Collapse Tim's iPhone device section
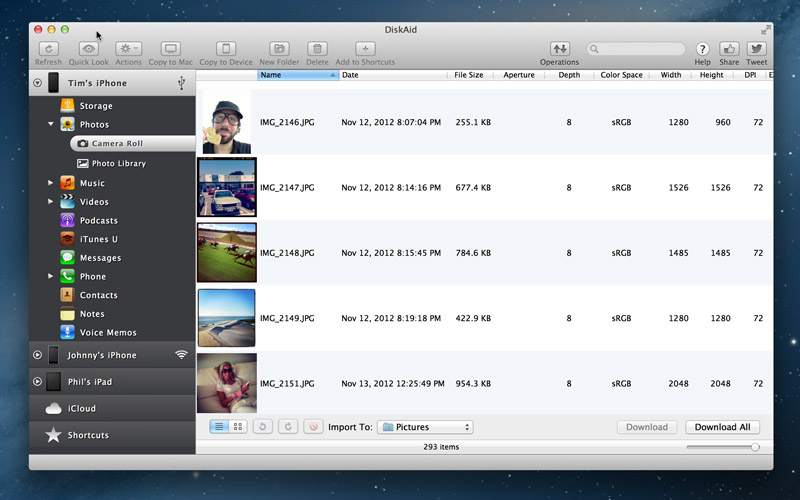The width and height of the screenshot is (800, 500). [37, 83]
